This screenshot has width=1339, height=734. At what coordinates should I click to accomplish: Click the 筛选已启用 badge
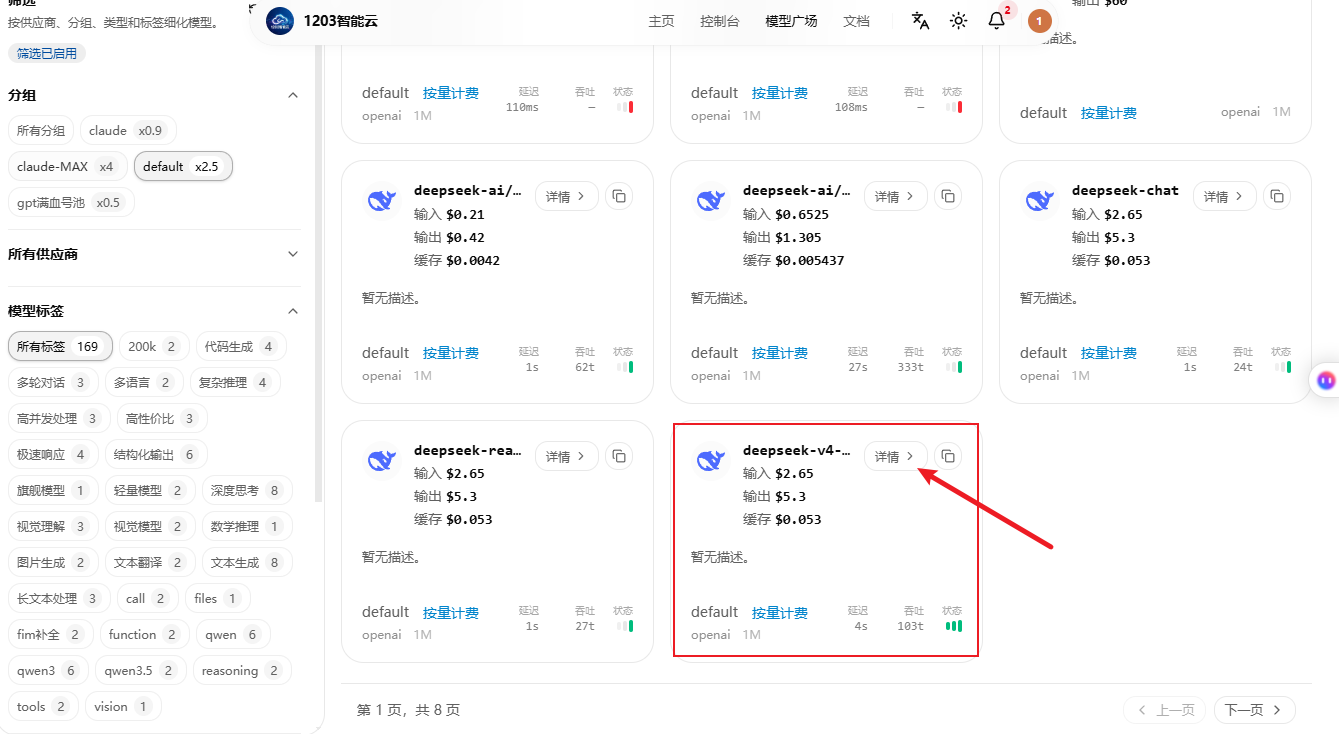47,53
